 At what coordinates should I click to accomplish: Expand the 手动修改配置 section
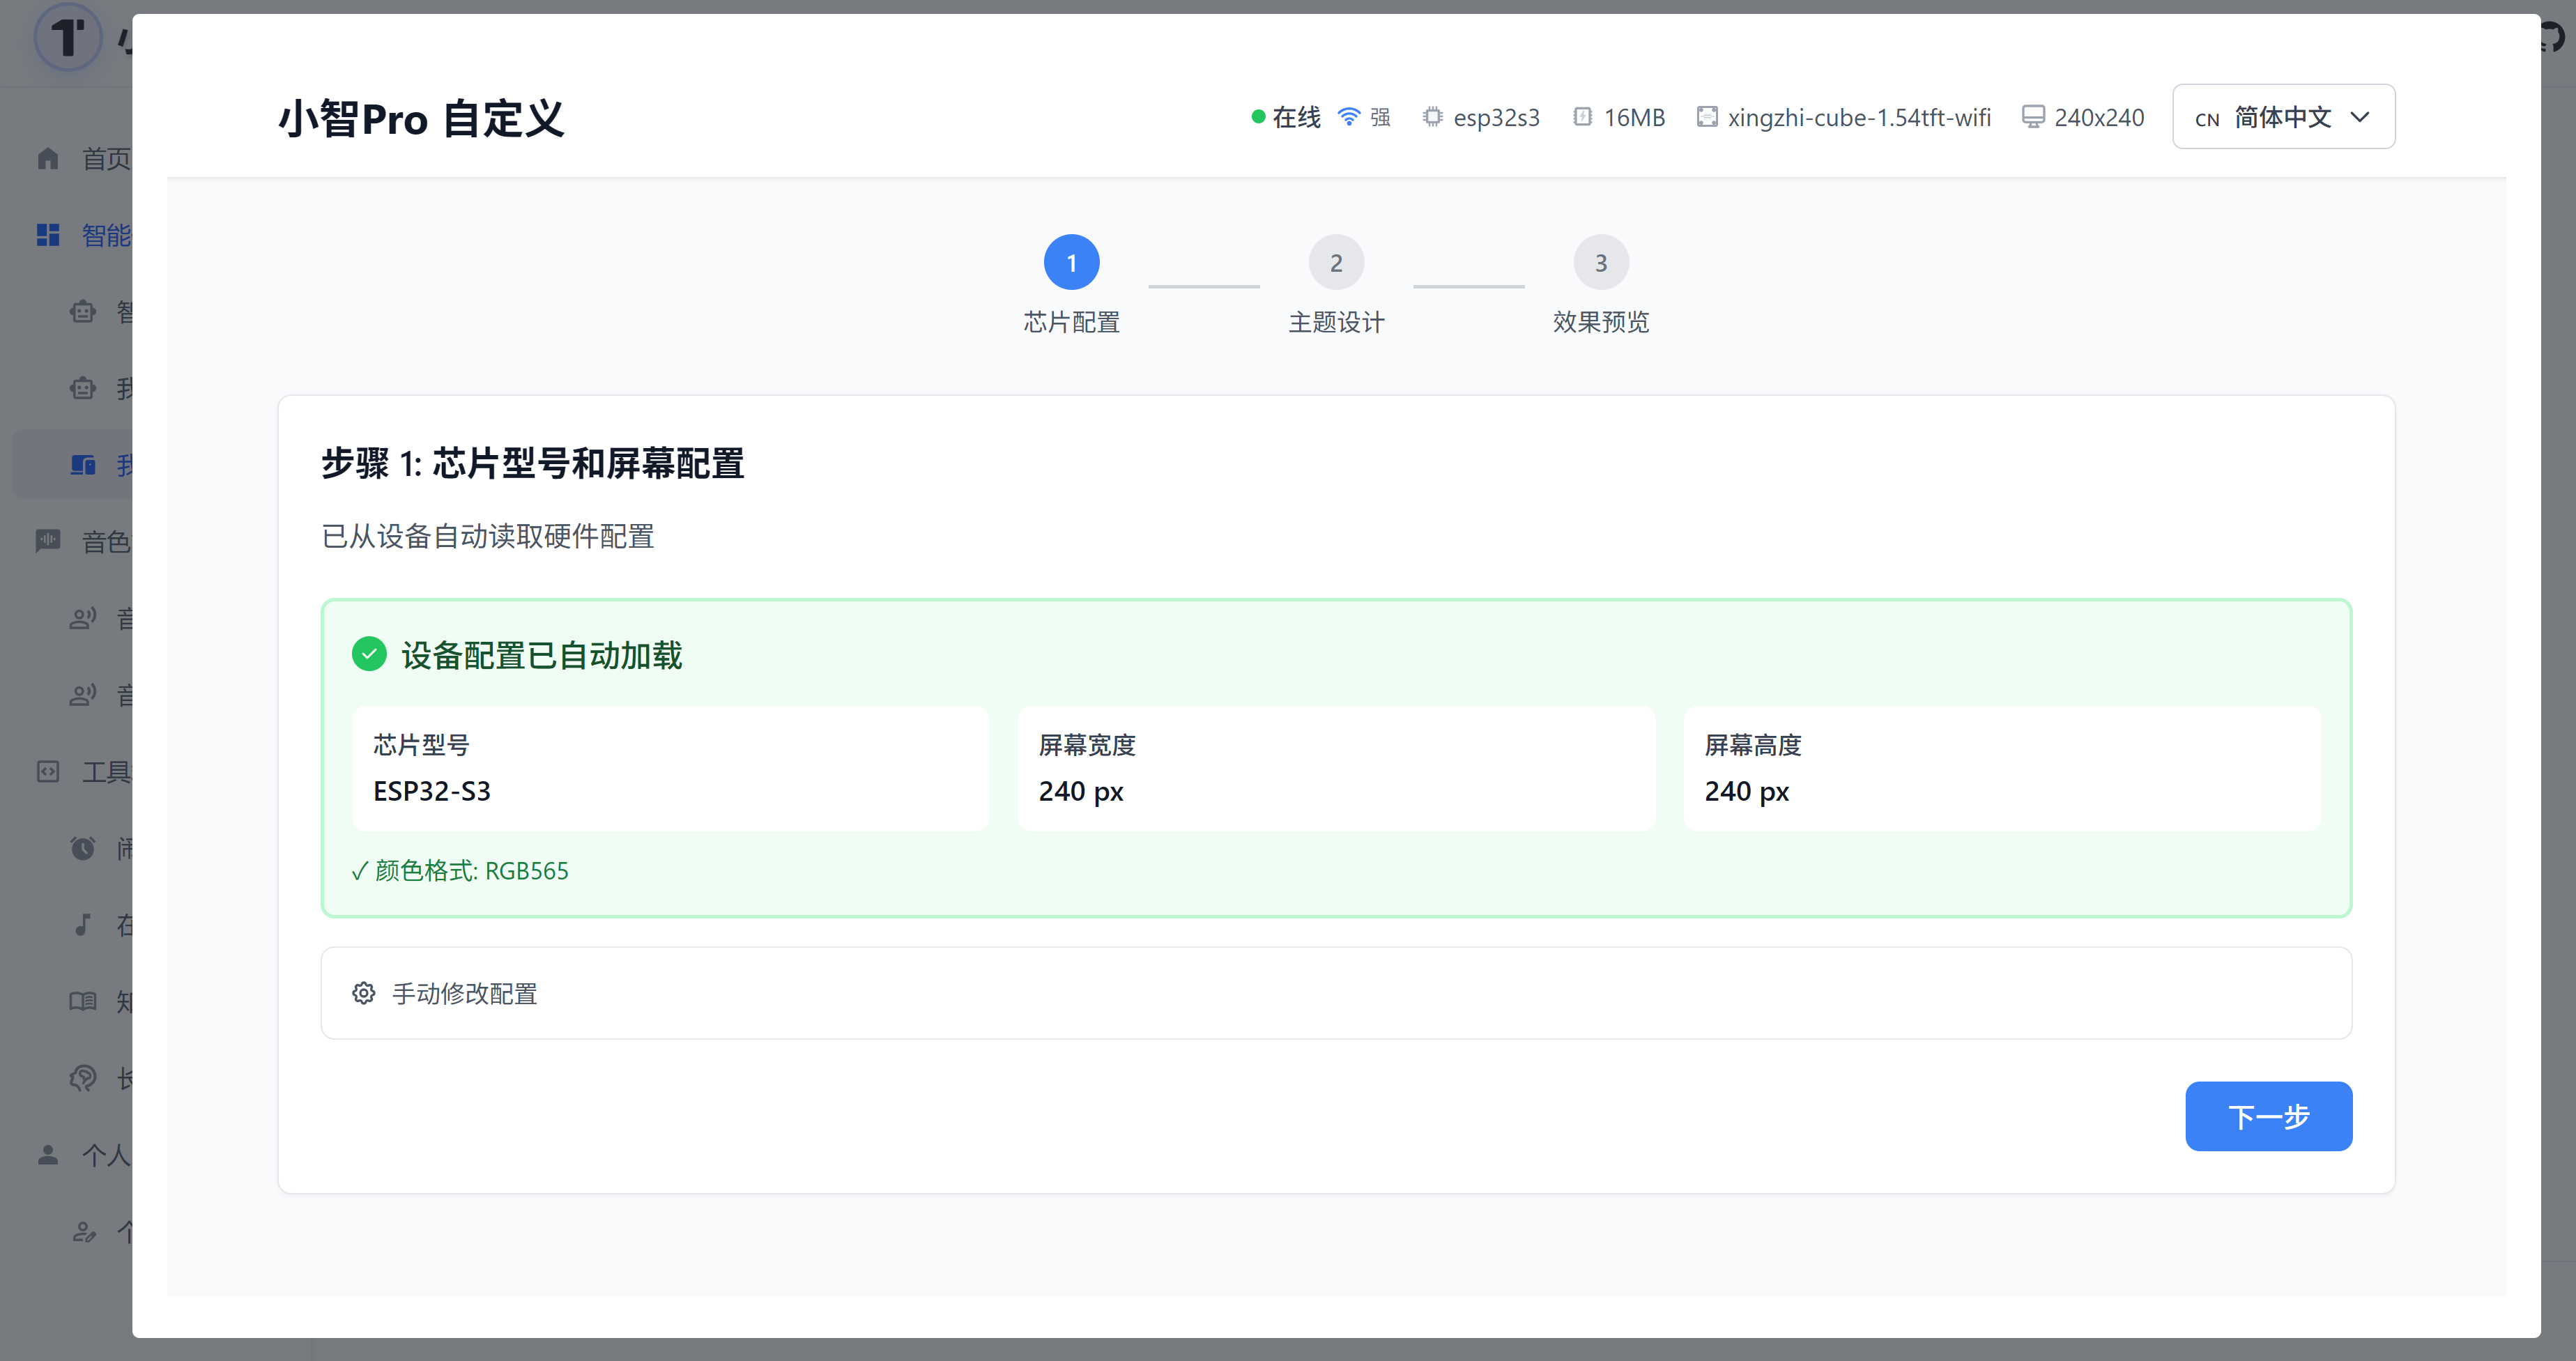point(1335,993)
